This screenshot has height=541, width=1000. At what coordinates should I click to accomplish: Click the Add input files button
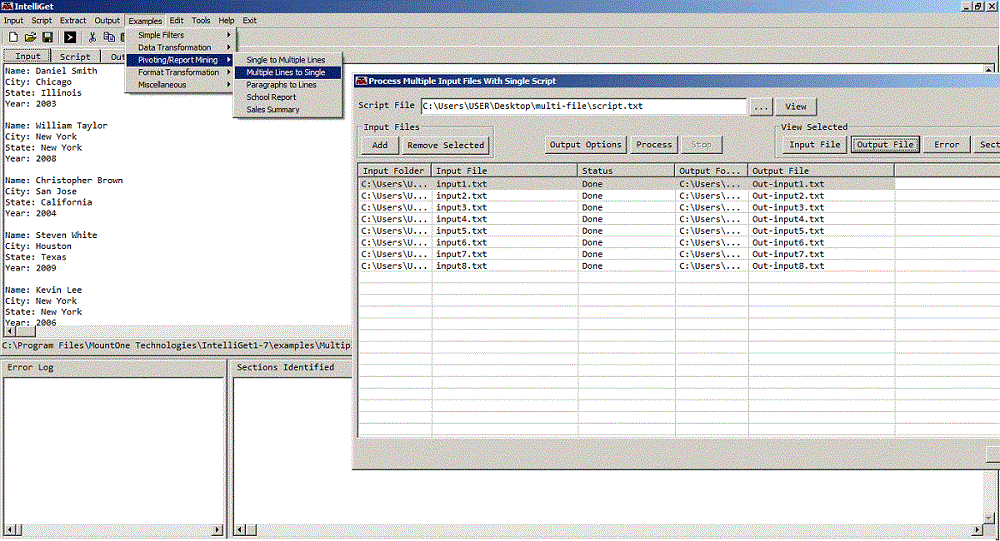379,145
